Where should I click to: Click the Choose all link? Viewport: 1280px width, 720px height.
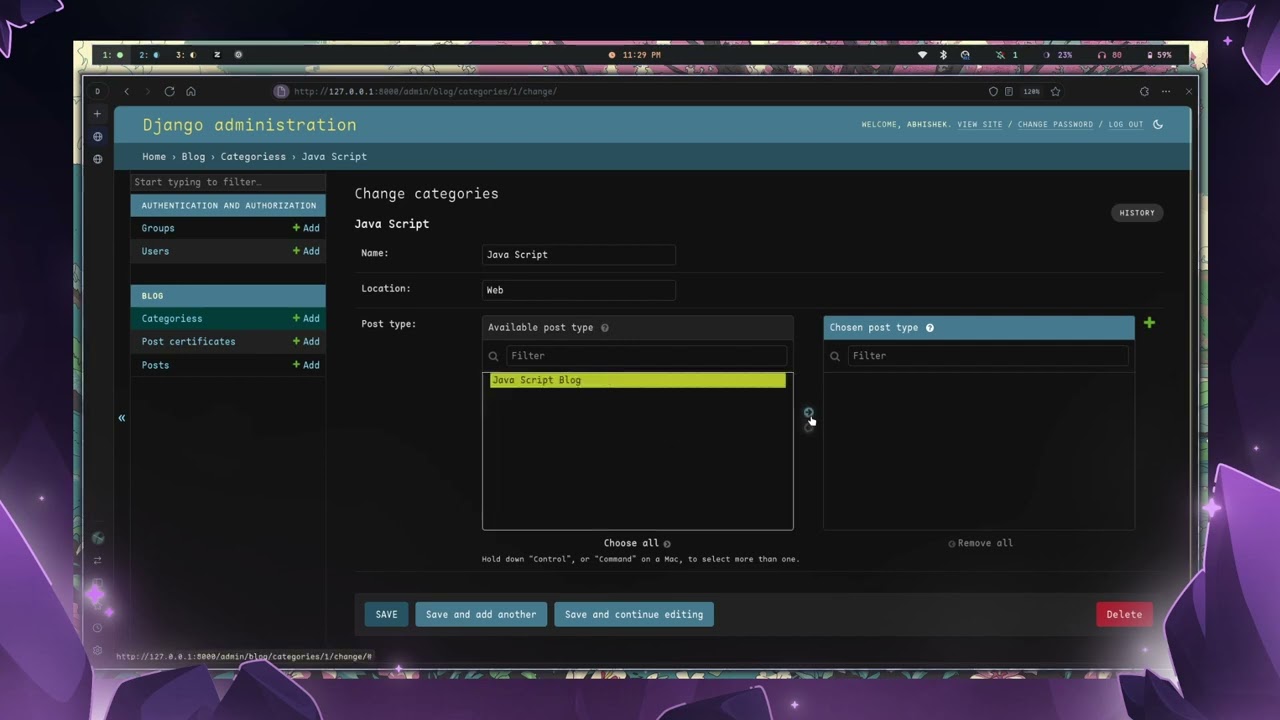[x=637, y=543]
